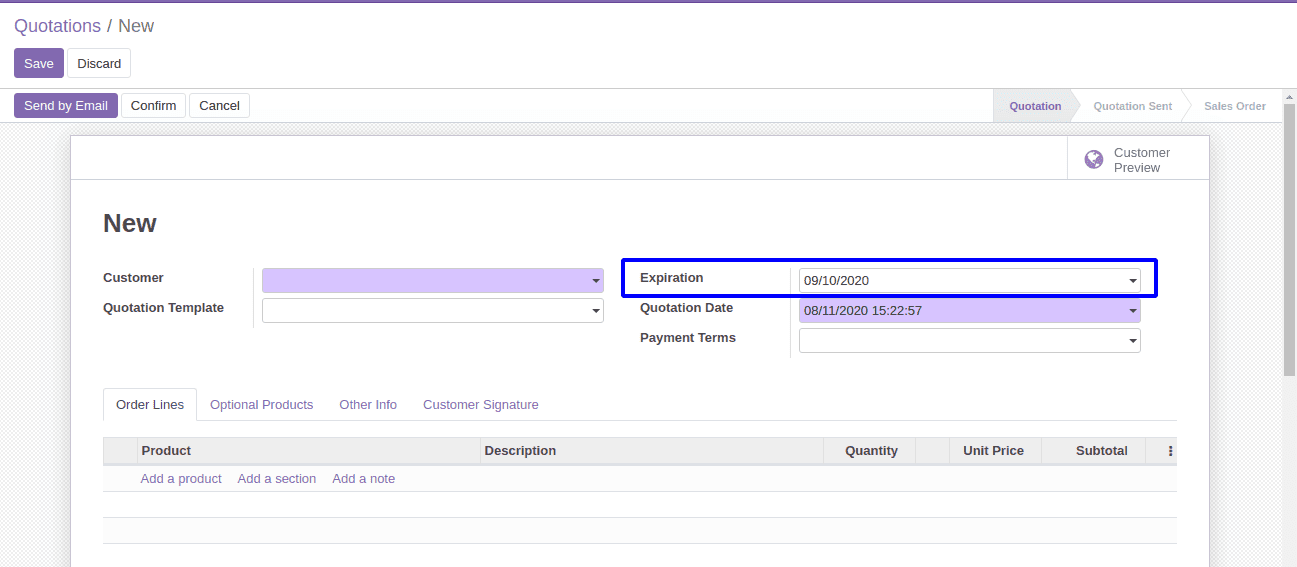
Task: Open the Quotation Date picker arrow
Action: click(x=1133, y=311)
